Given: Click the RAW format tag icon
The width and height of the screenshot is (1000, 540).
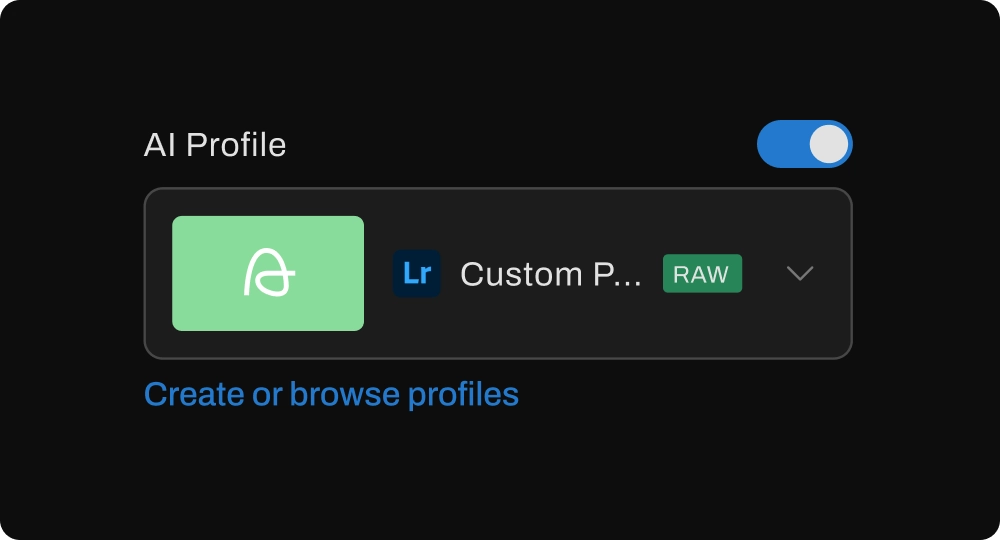Looking at the screenshot, I should (702, 273).
